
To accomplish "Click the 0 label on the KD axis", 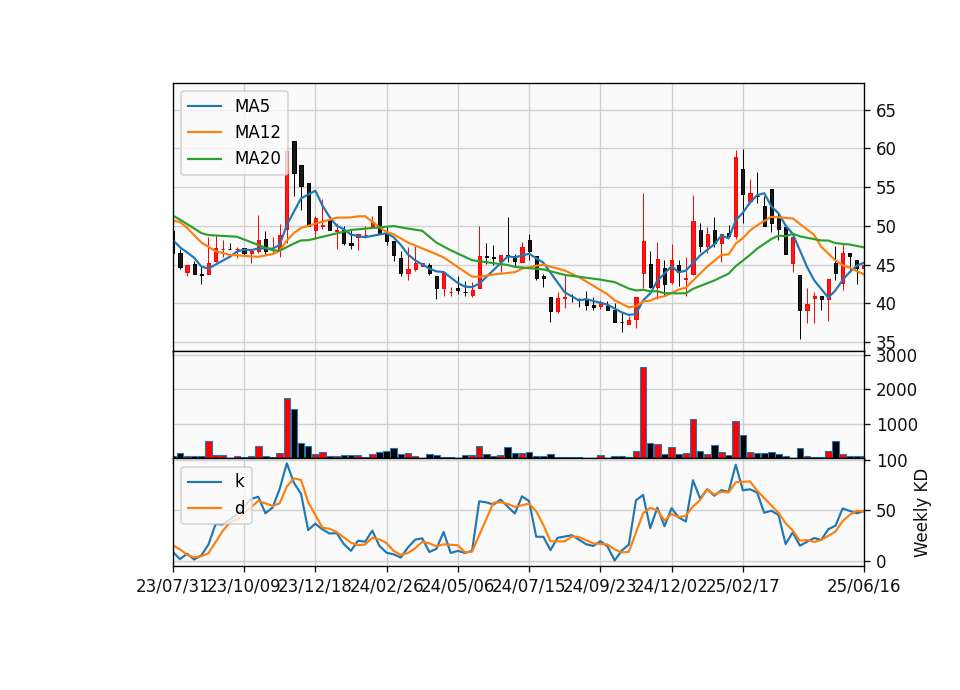I will pos(880,561).
